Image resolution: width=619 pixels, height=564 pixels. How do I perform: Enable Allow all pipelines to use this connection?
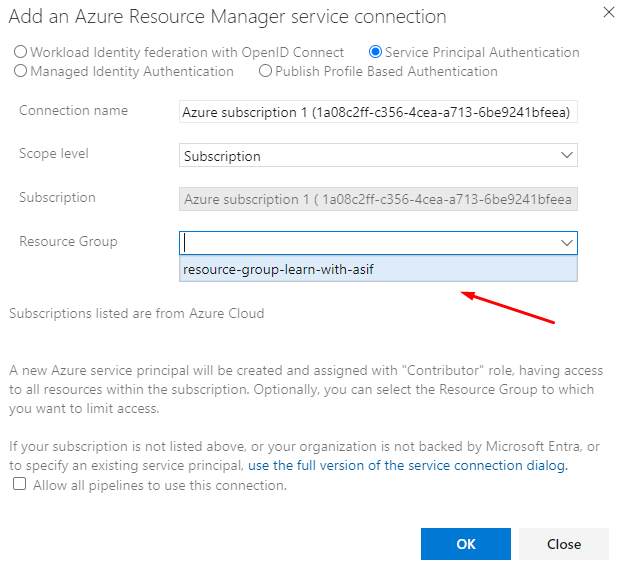(x=20, y=485)
